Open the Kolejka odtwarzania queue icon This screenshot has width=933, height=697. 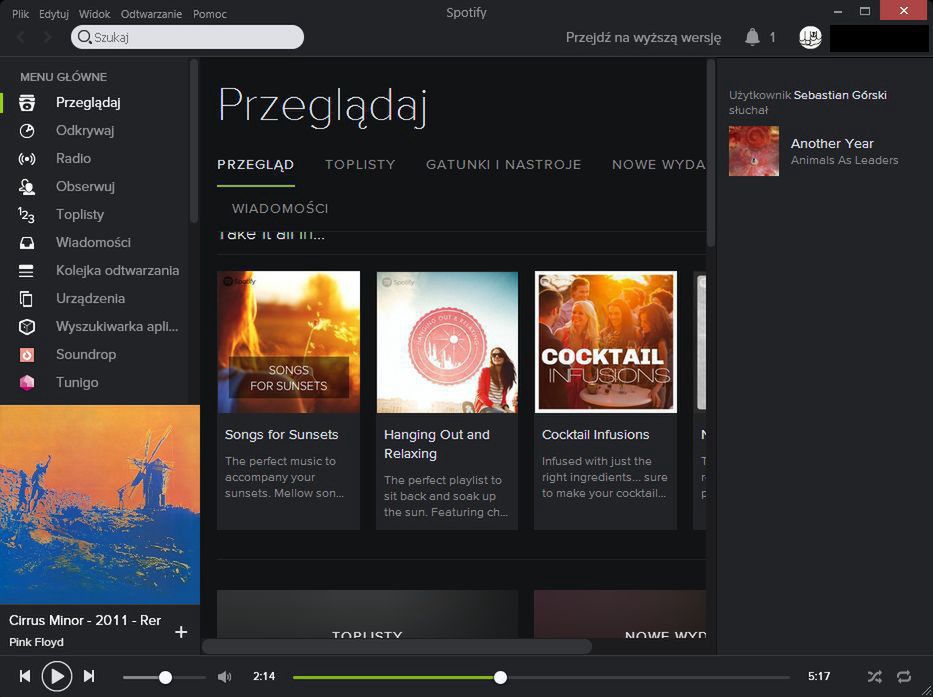26,271
